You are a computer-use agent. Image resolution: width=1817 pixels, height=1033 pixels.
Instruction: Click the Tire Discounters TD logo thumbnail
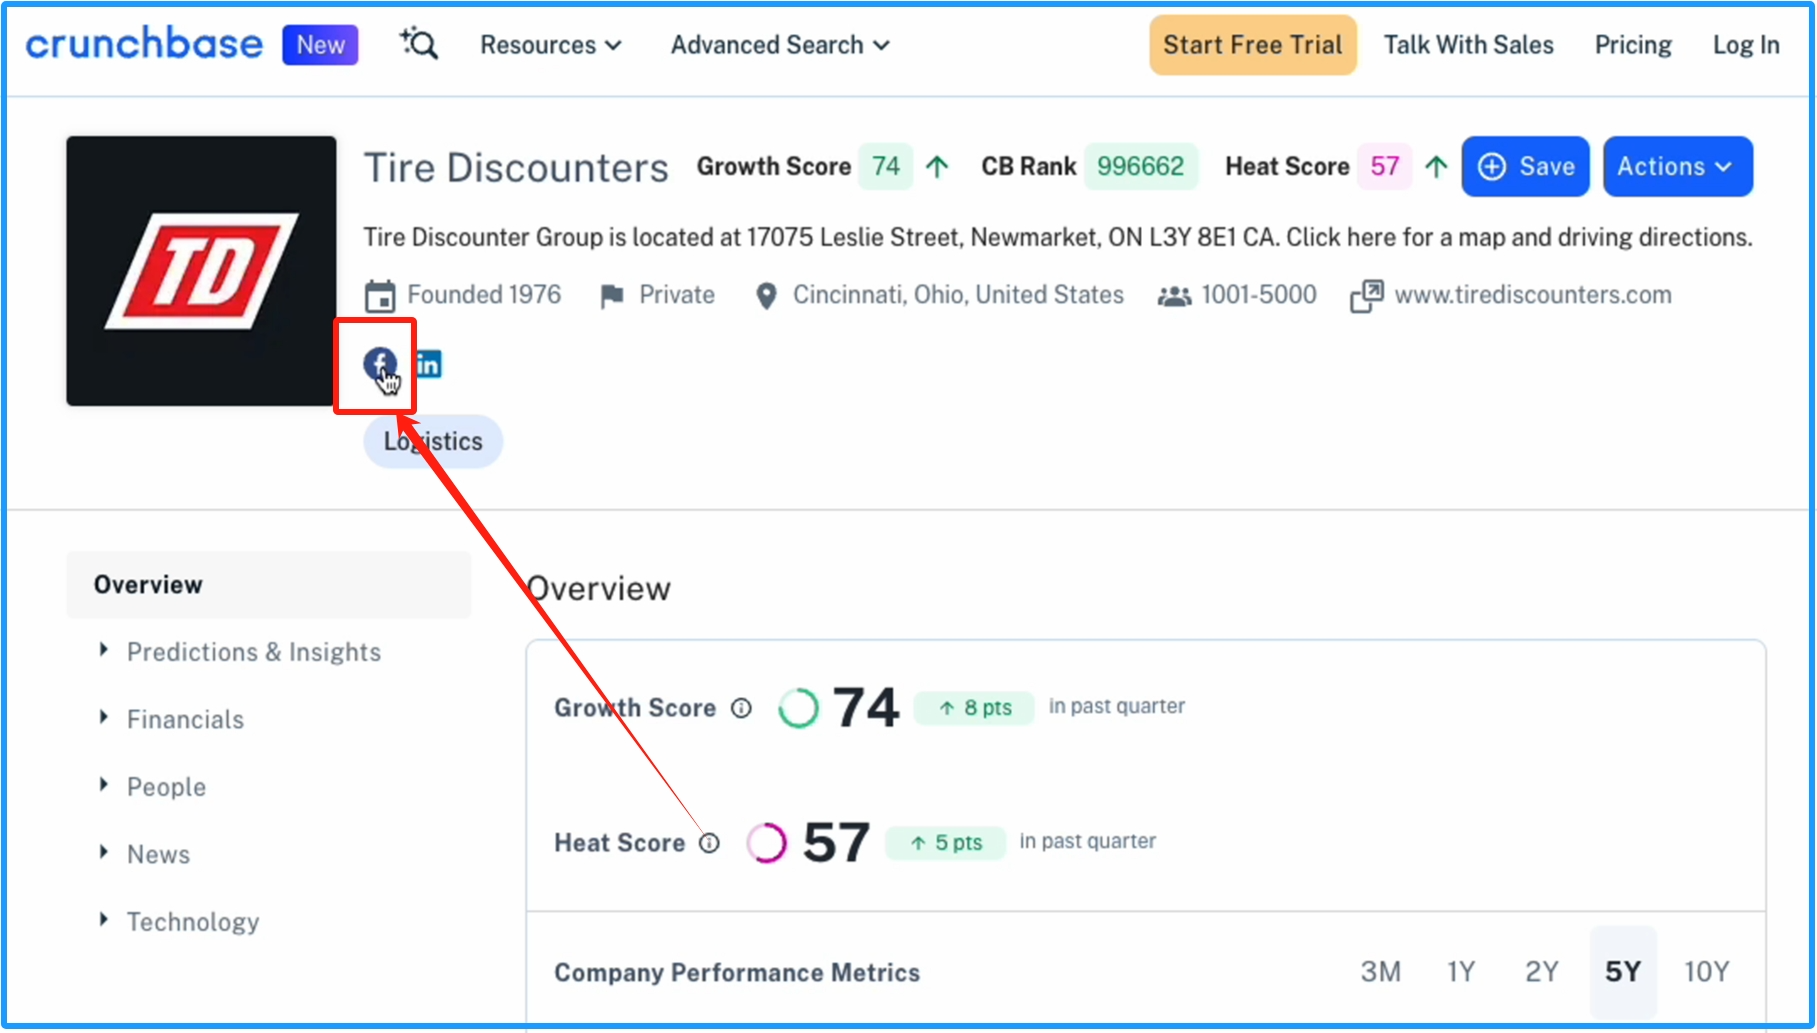point(201,271)
